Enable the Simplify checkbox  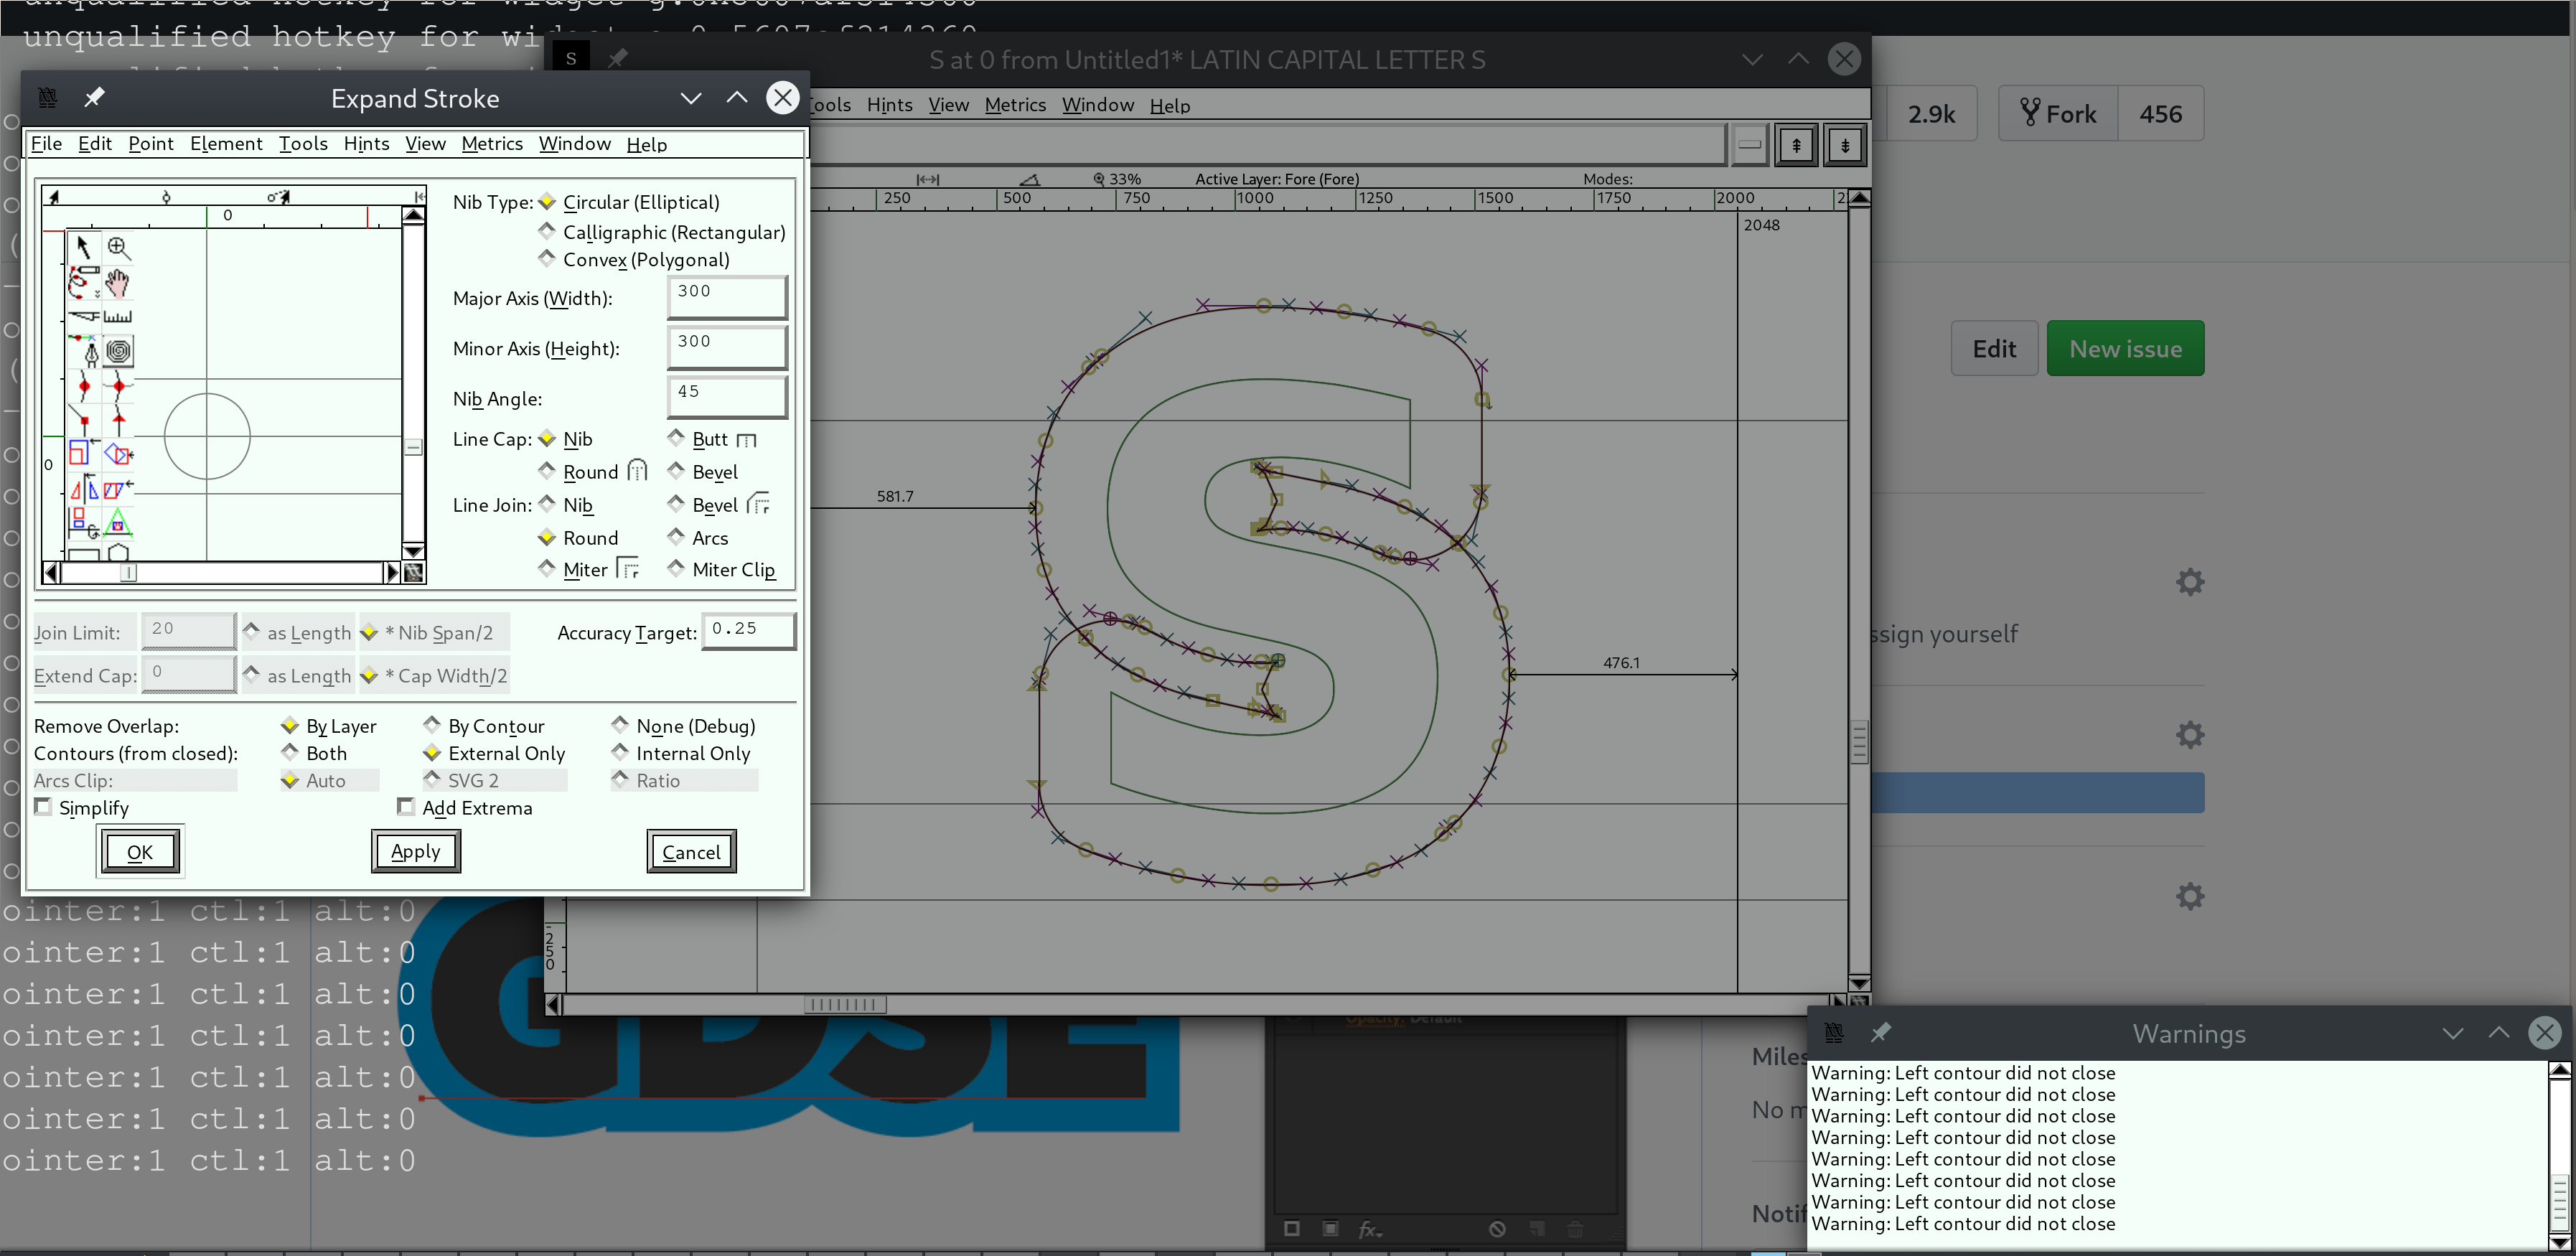[44, 806]
